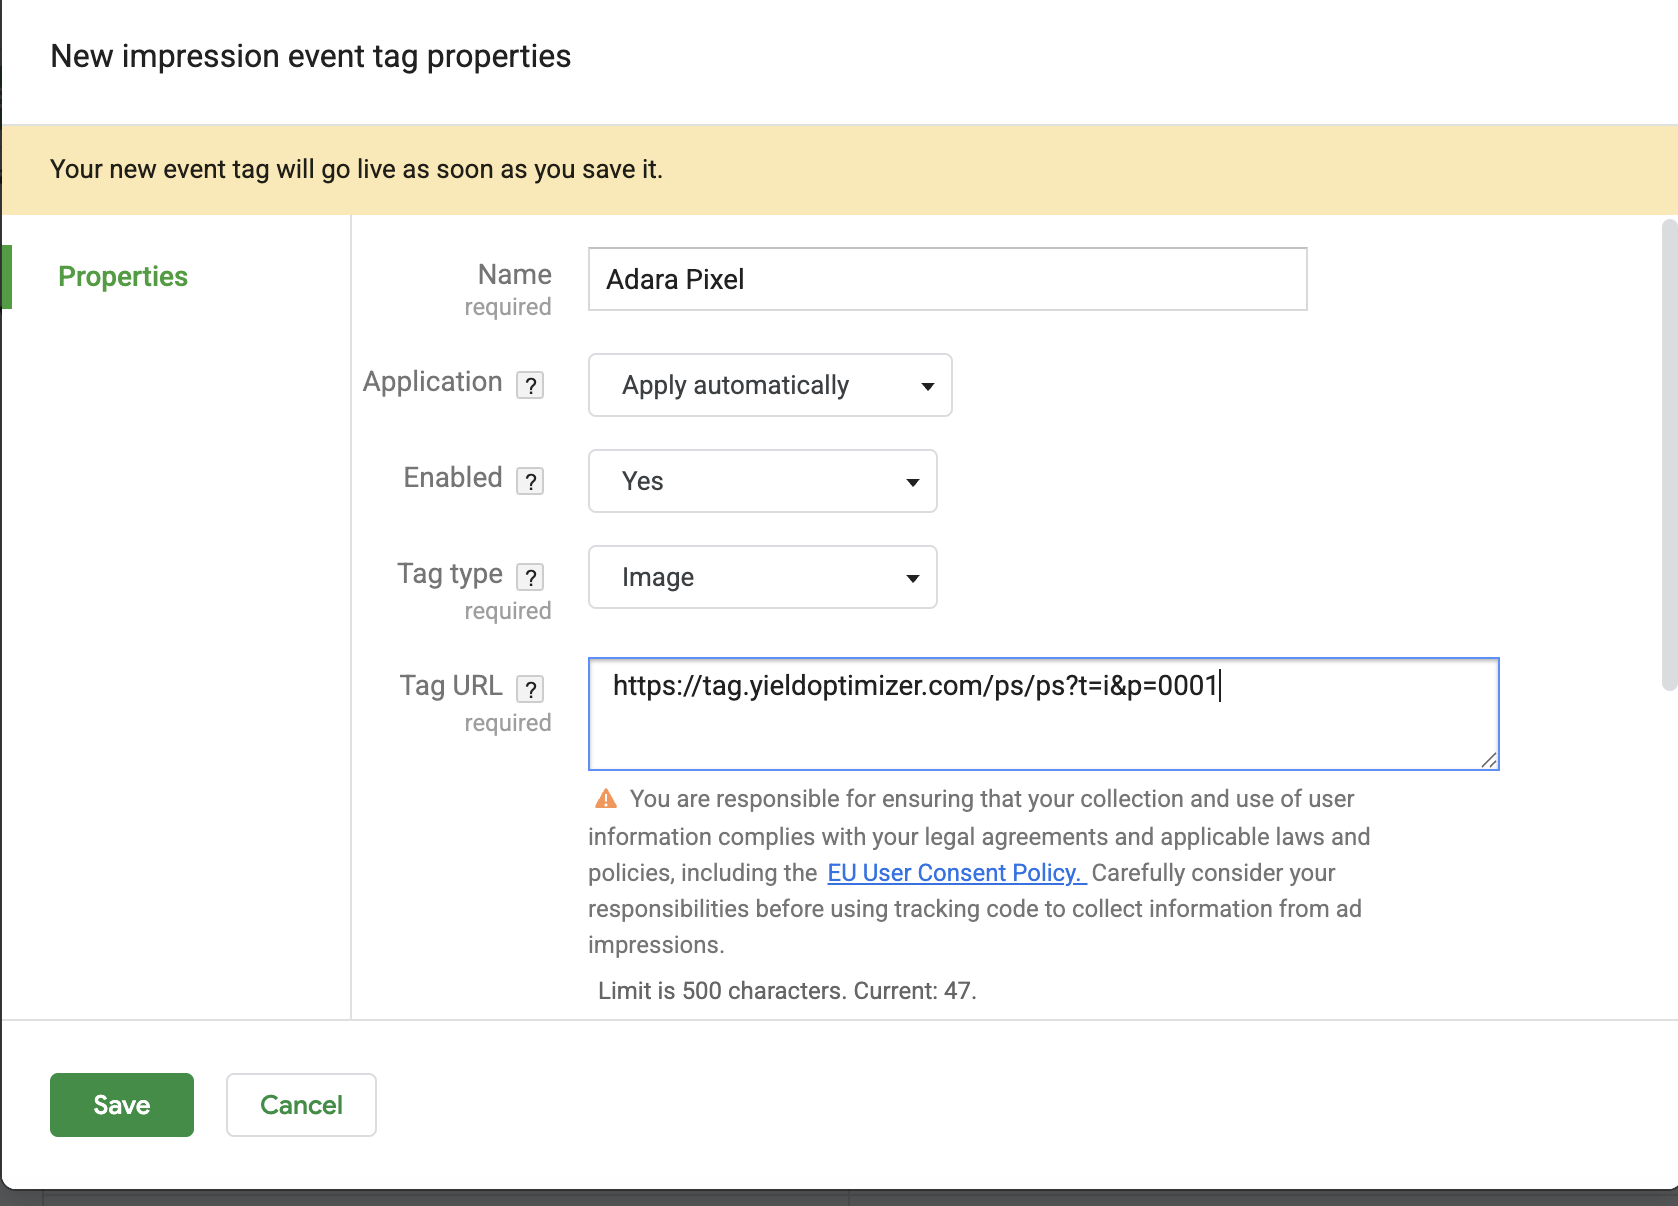Viewport: 1678px width, 1206px height.
Task: Click inside the Tag URL text area
Action: (1043, 725)
